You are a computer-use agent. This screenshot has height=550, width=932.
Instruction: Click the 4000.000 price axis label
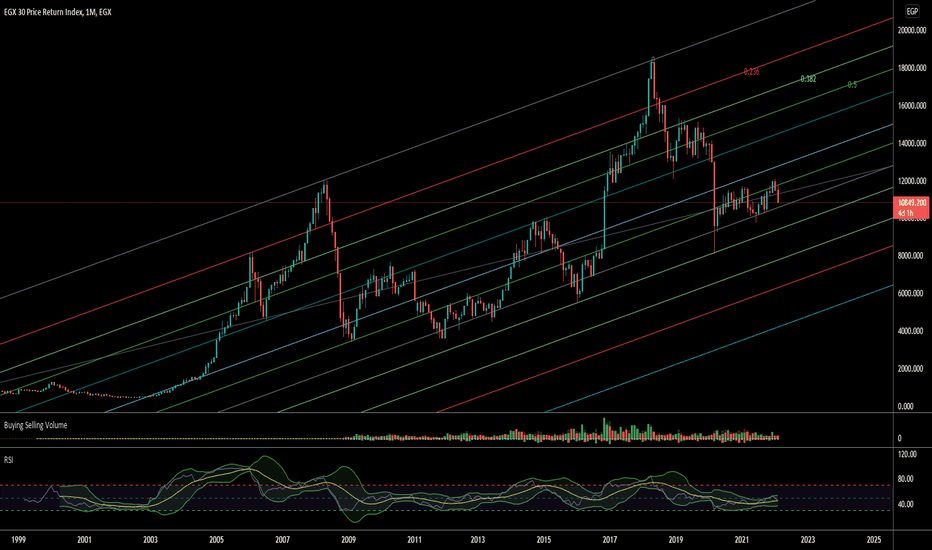click(911, 331)
